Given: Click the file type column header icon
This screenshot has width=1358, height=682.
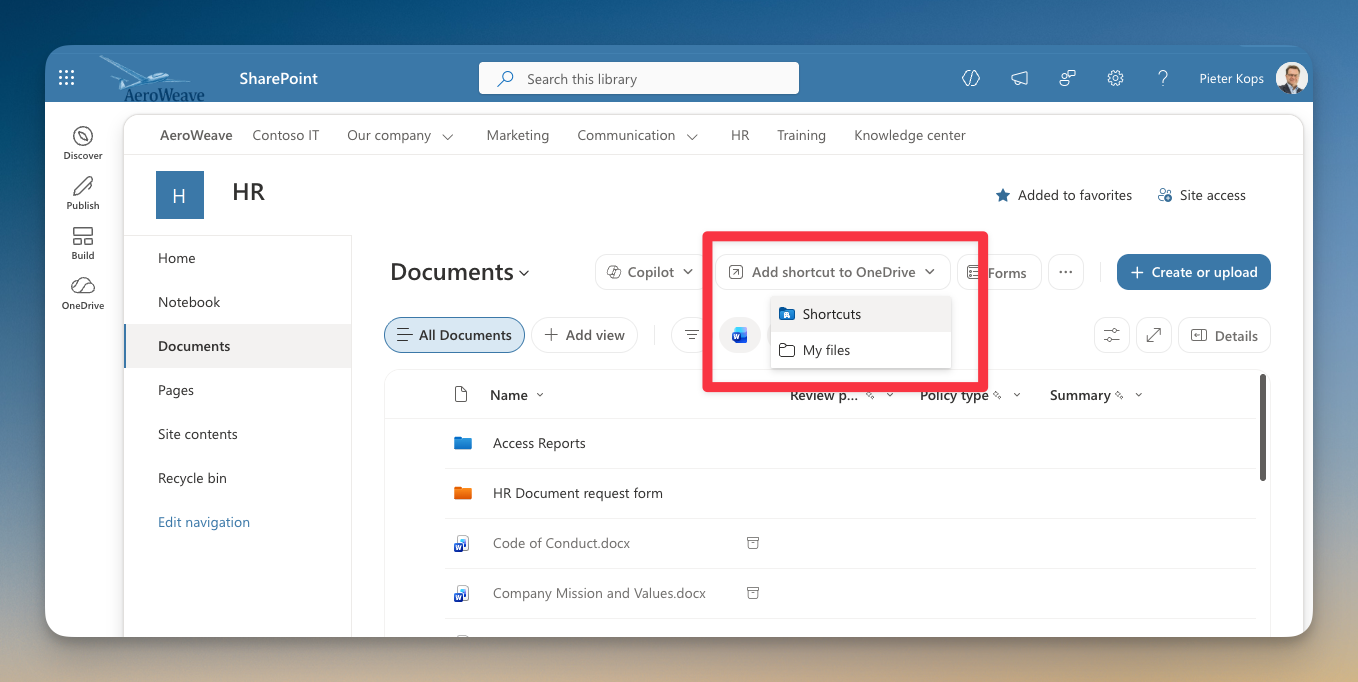Looking at the screenshot, I should click(461, 395).
